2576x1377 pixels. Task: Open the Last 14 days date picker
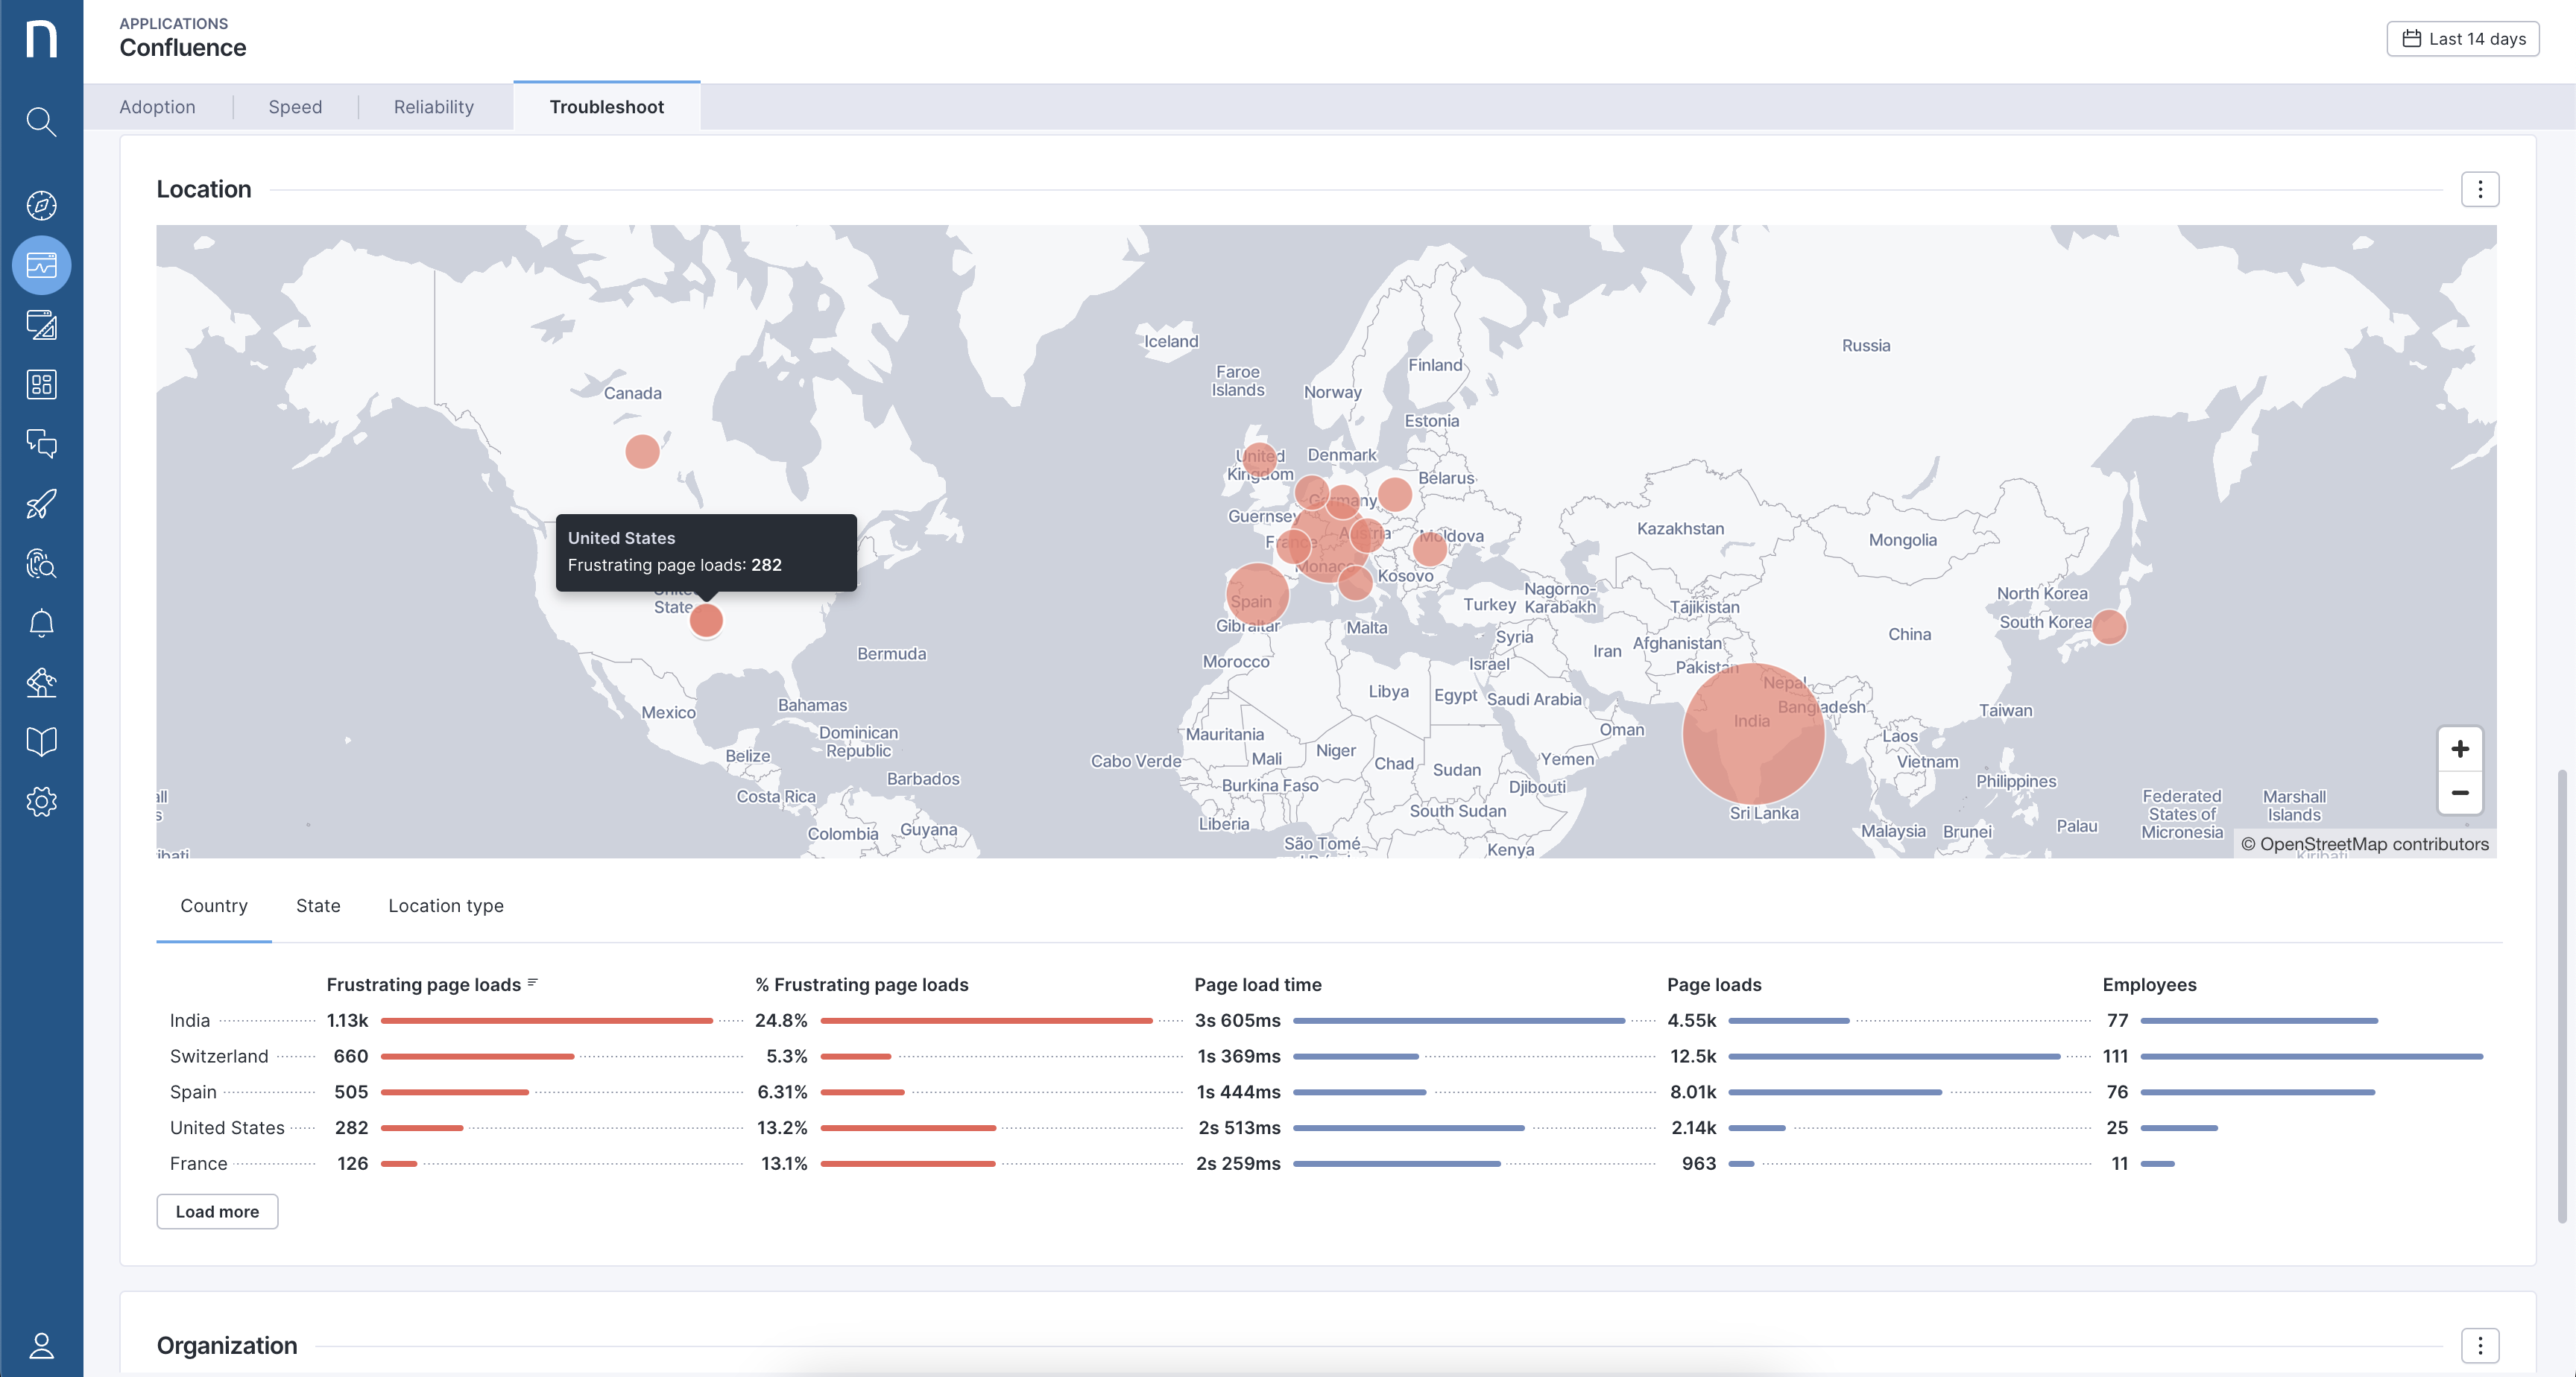tap(2462, 39)
